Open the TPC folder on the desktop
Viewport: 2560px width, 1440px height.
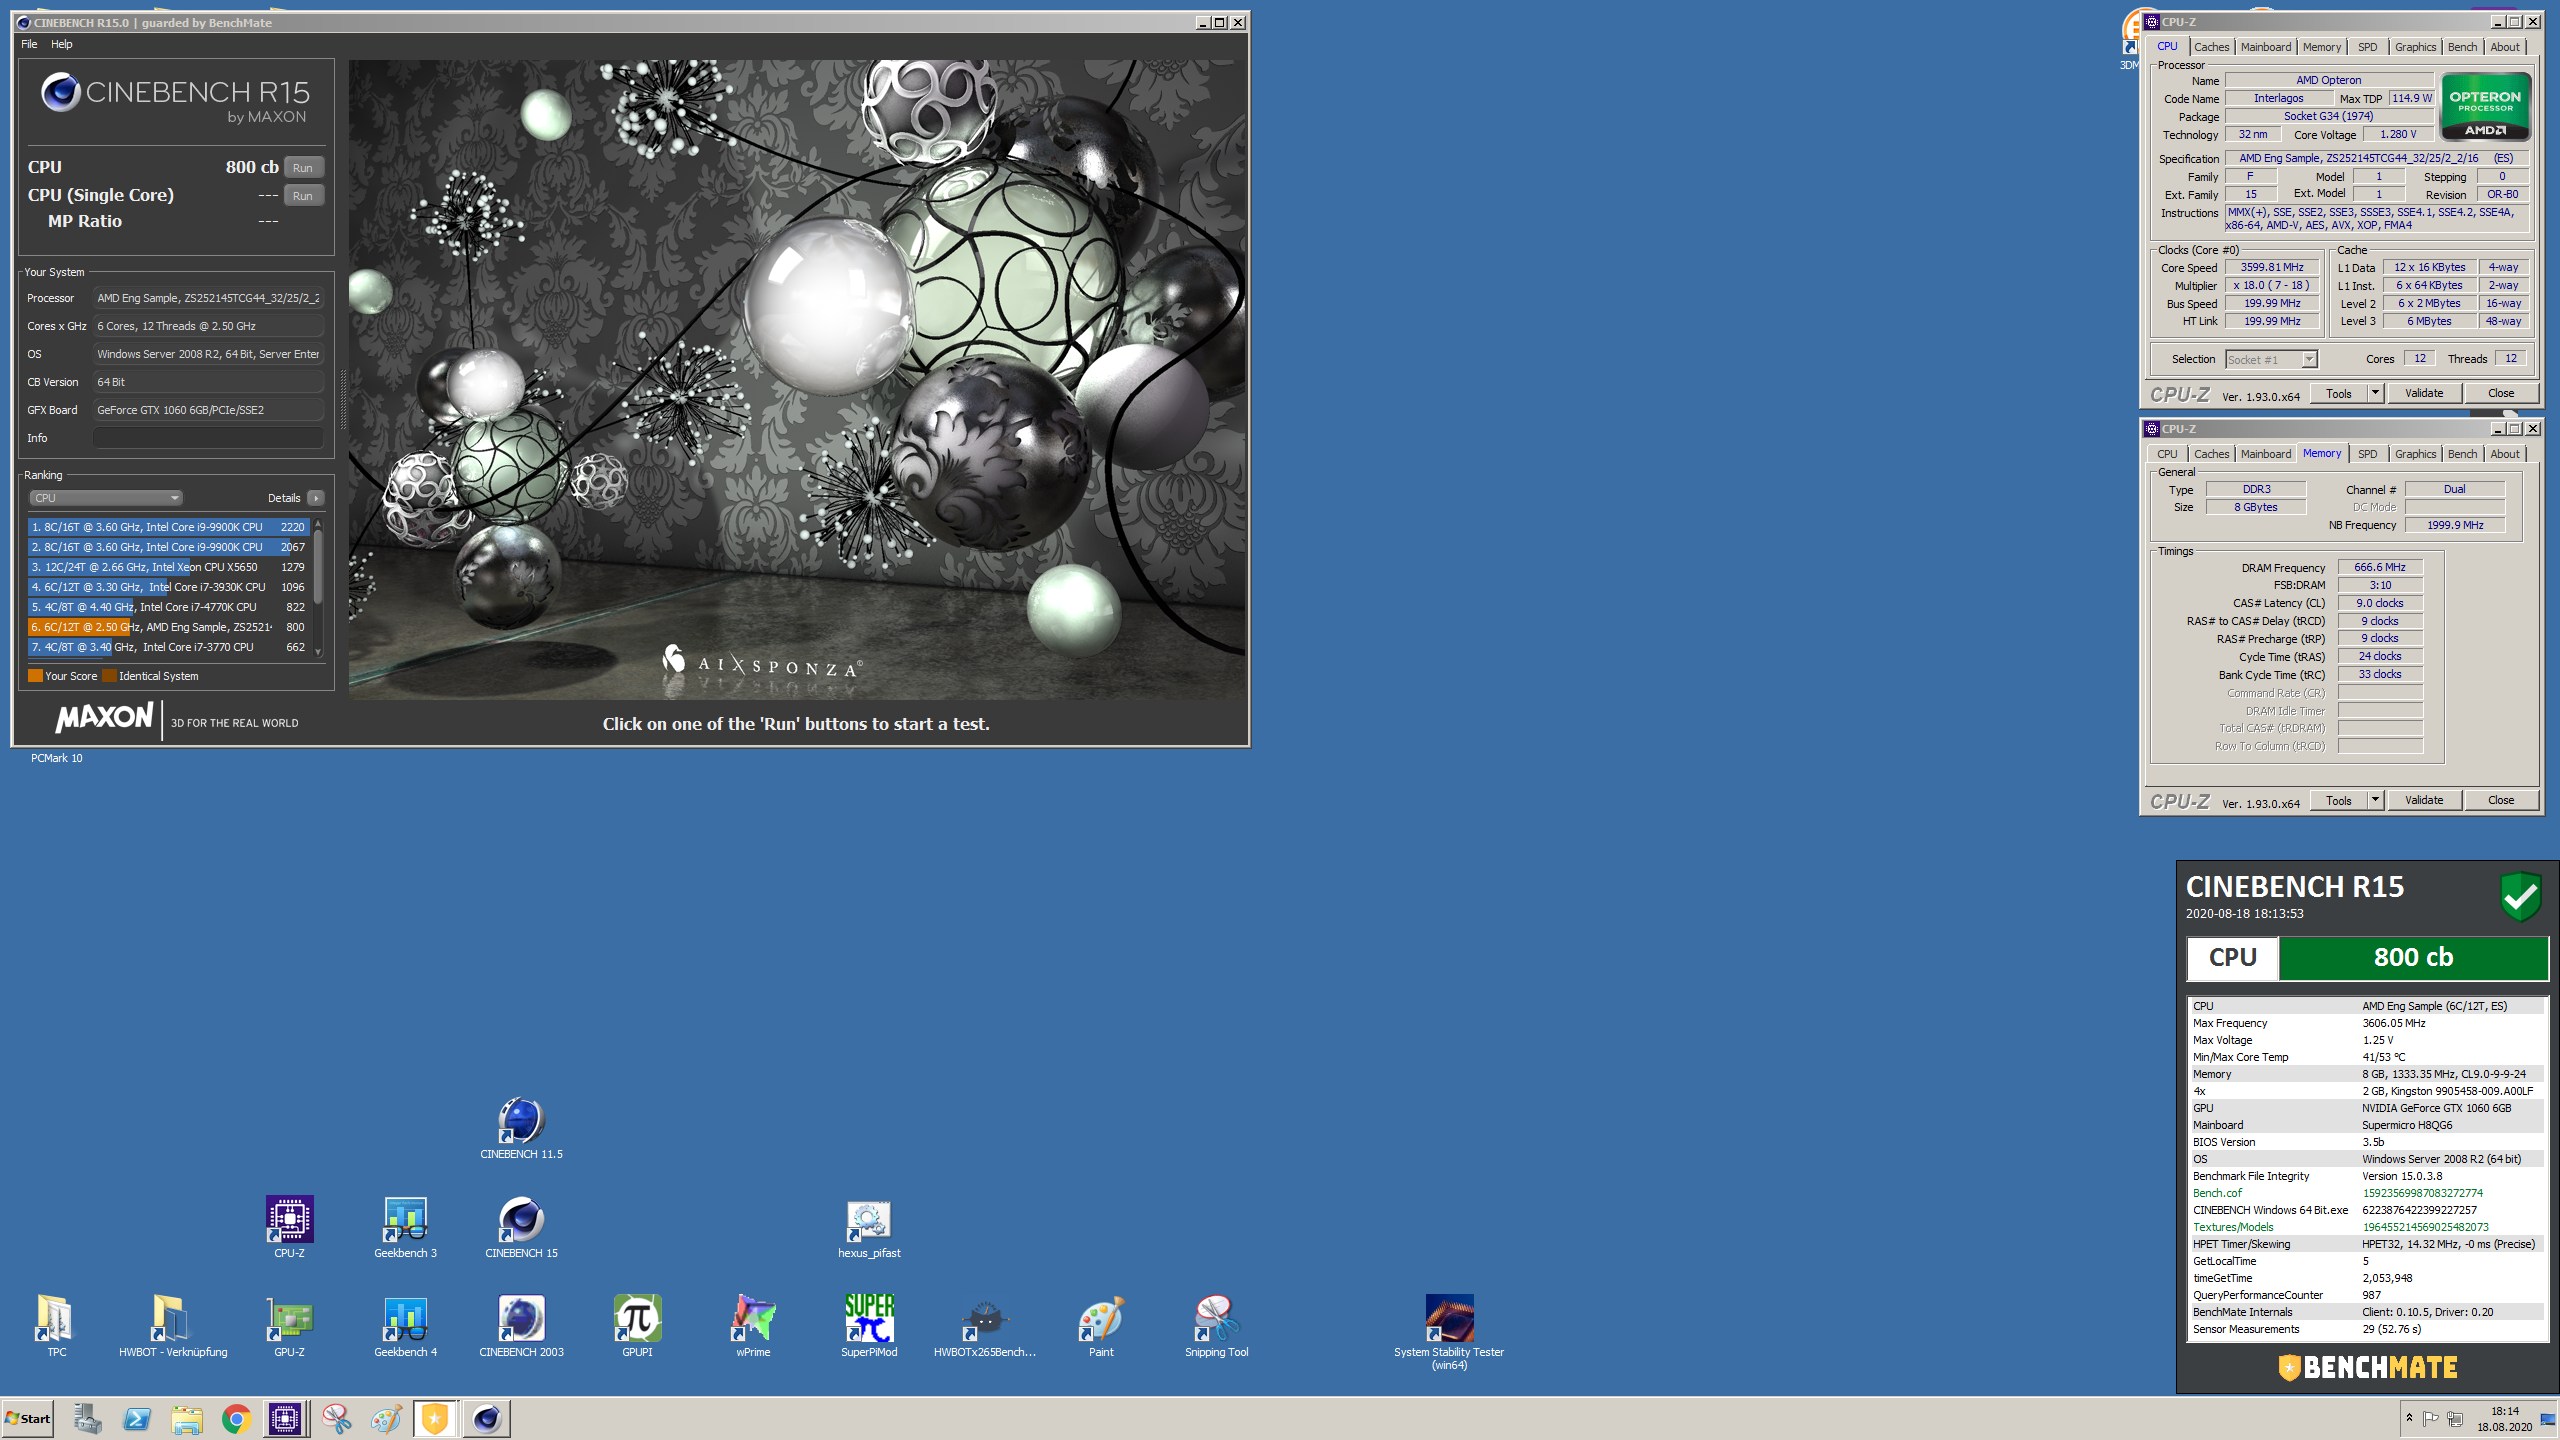56,1327
